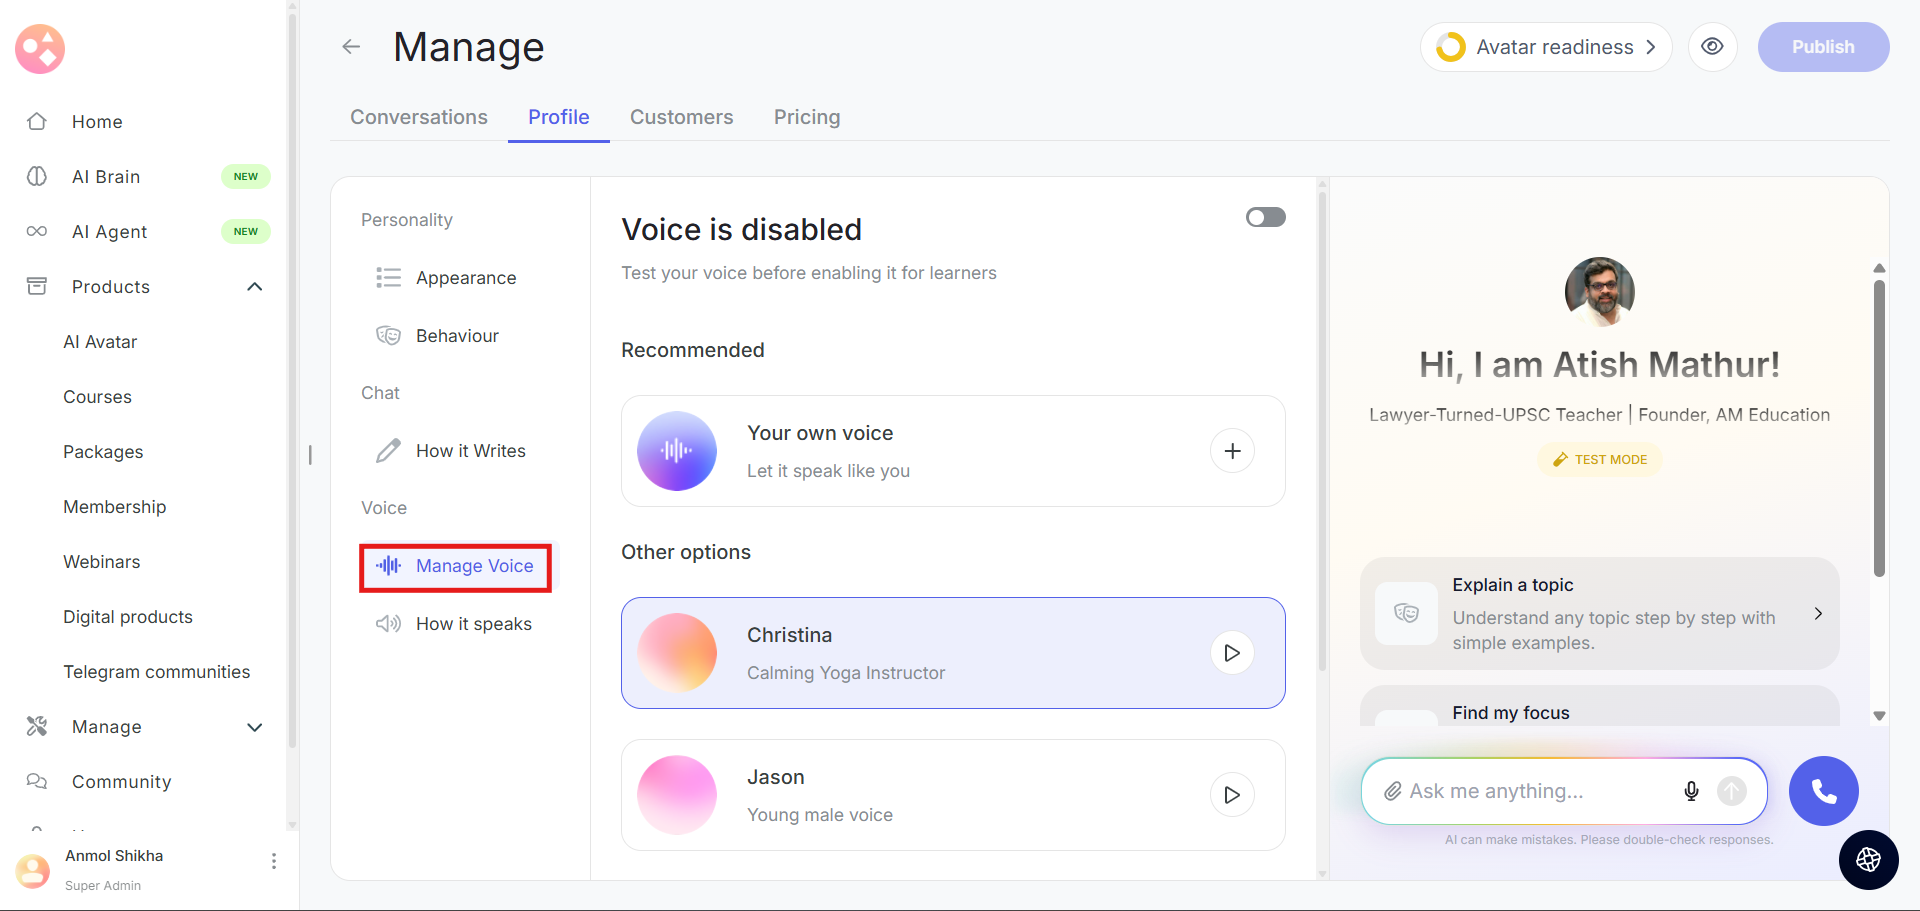Open the Pricing tab

(806, 117)
